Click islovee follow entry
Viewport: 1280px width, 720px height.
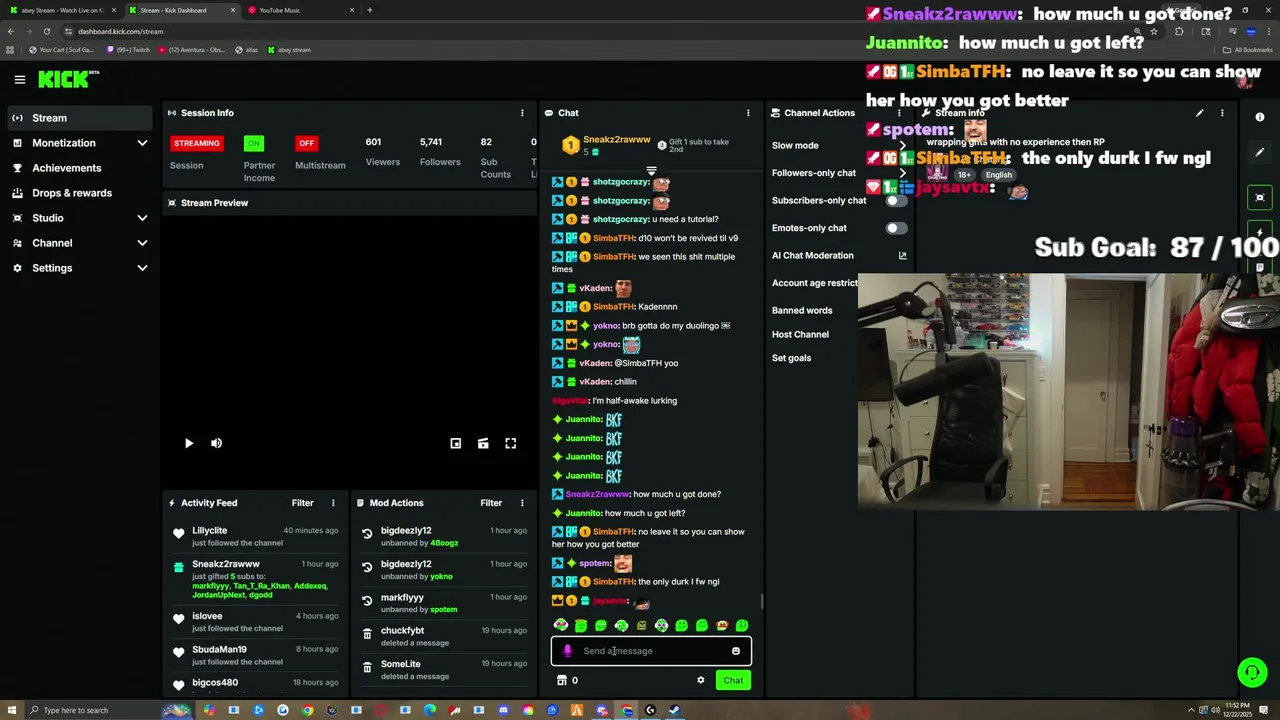pos(255,622)
